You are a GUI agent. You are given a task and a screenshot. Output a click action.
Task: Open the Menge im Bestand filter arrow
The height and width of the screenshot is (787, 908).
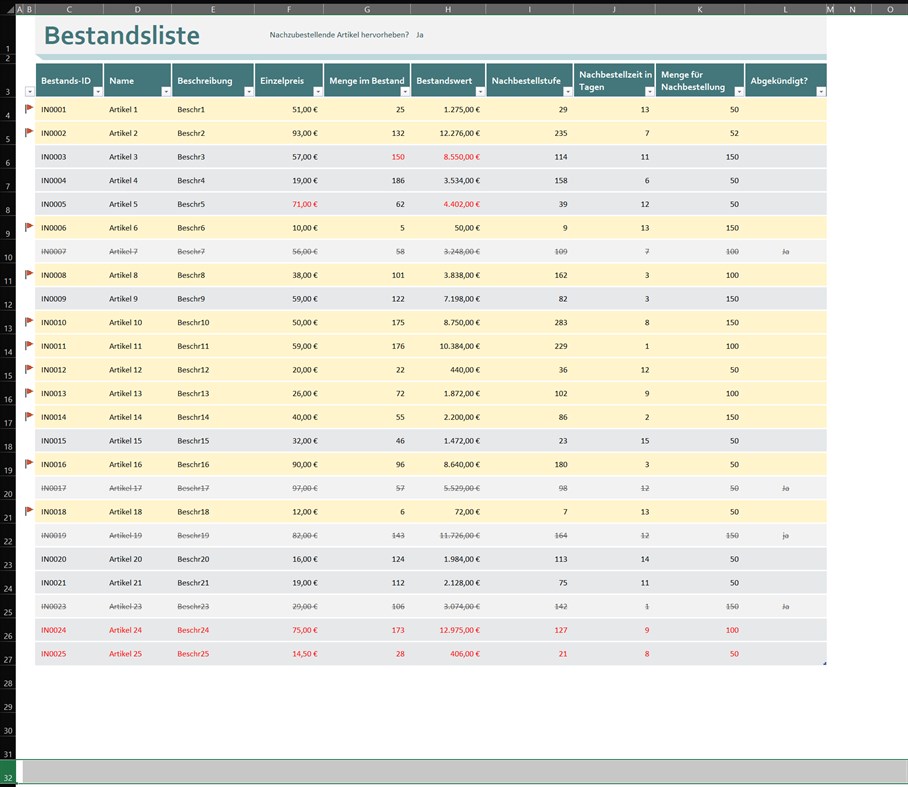point(405,91)
